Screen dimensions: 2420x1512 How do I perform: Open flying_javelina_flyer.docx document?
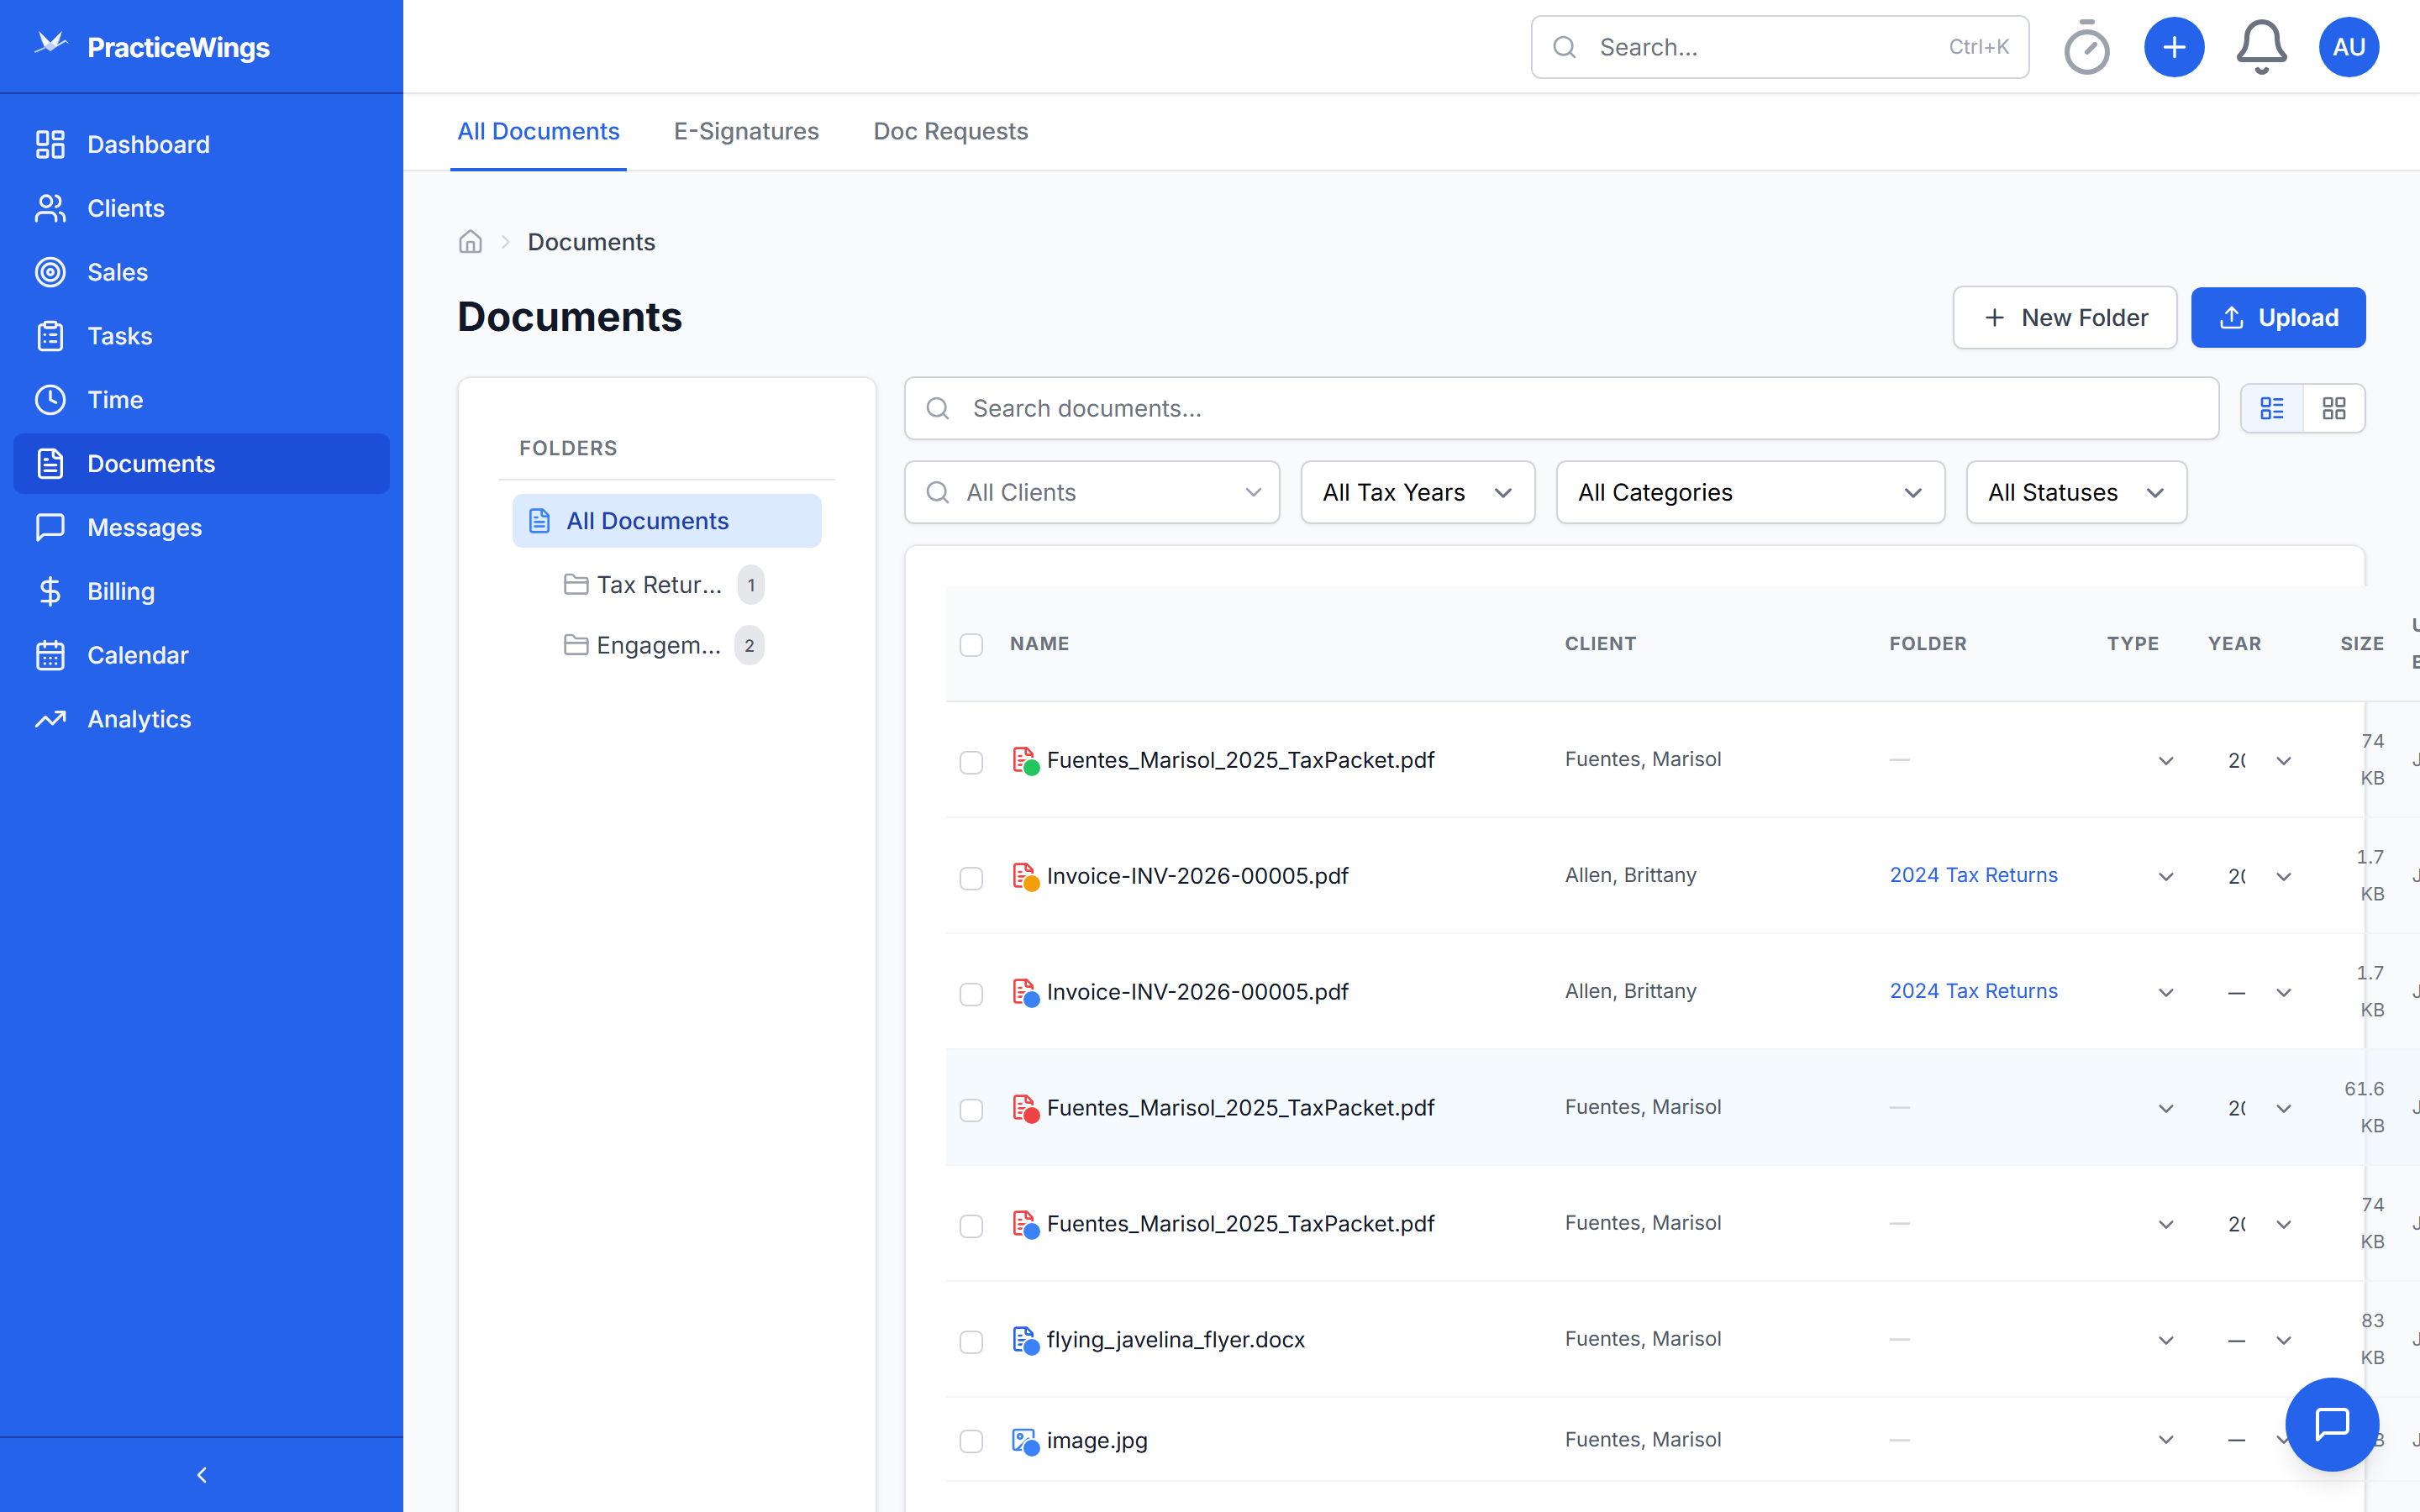click(x=1175, y=1340)
